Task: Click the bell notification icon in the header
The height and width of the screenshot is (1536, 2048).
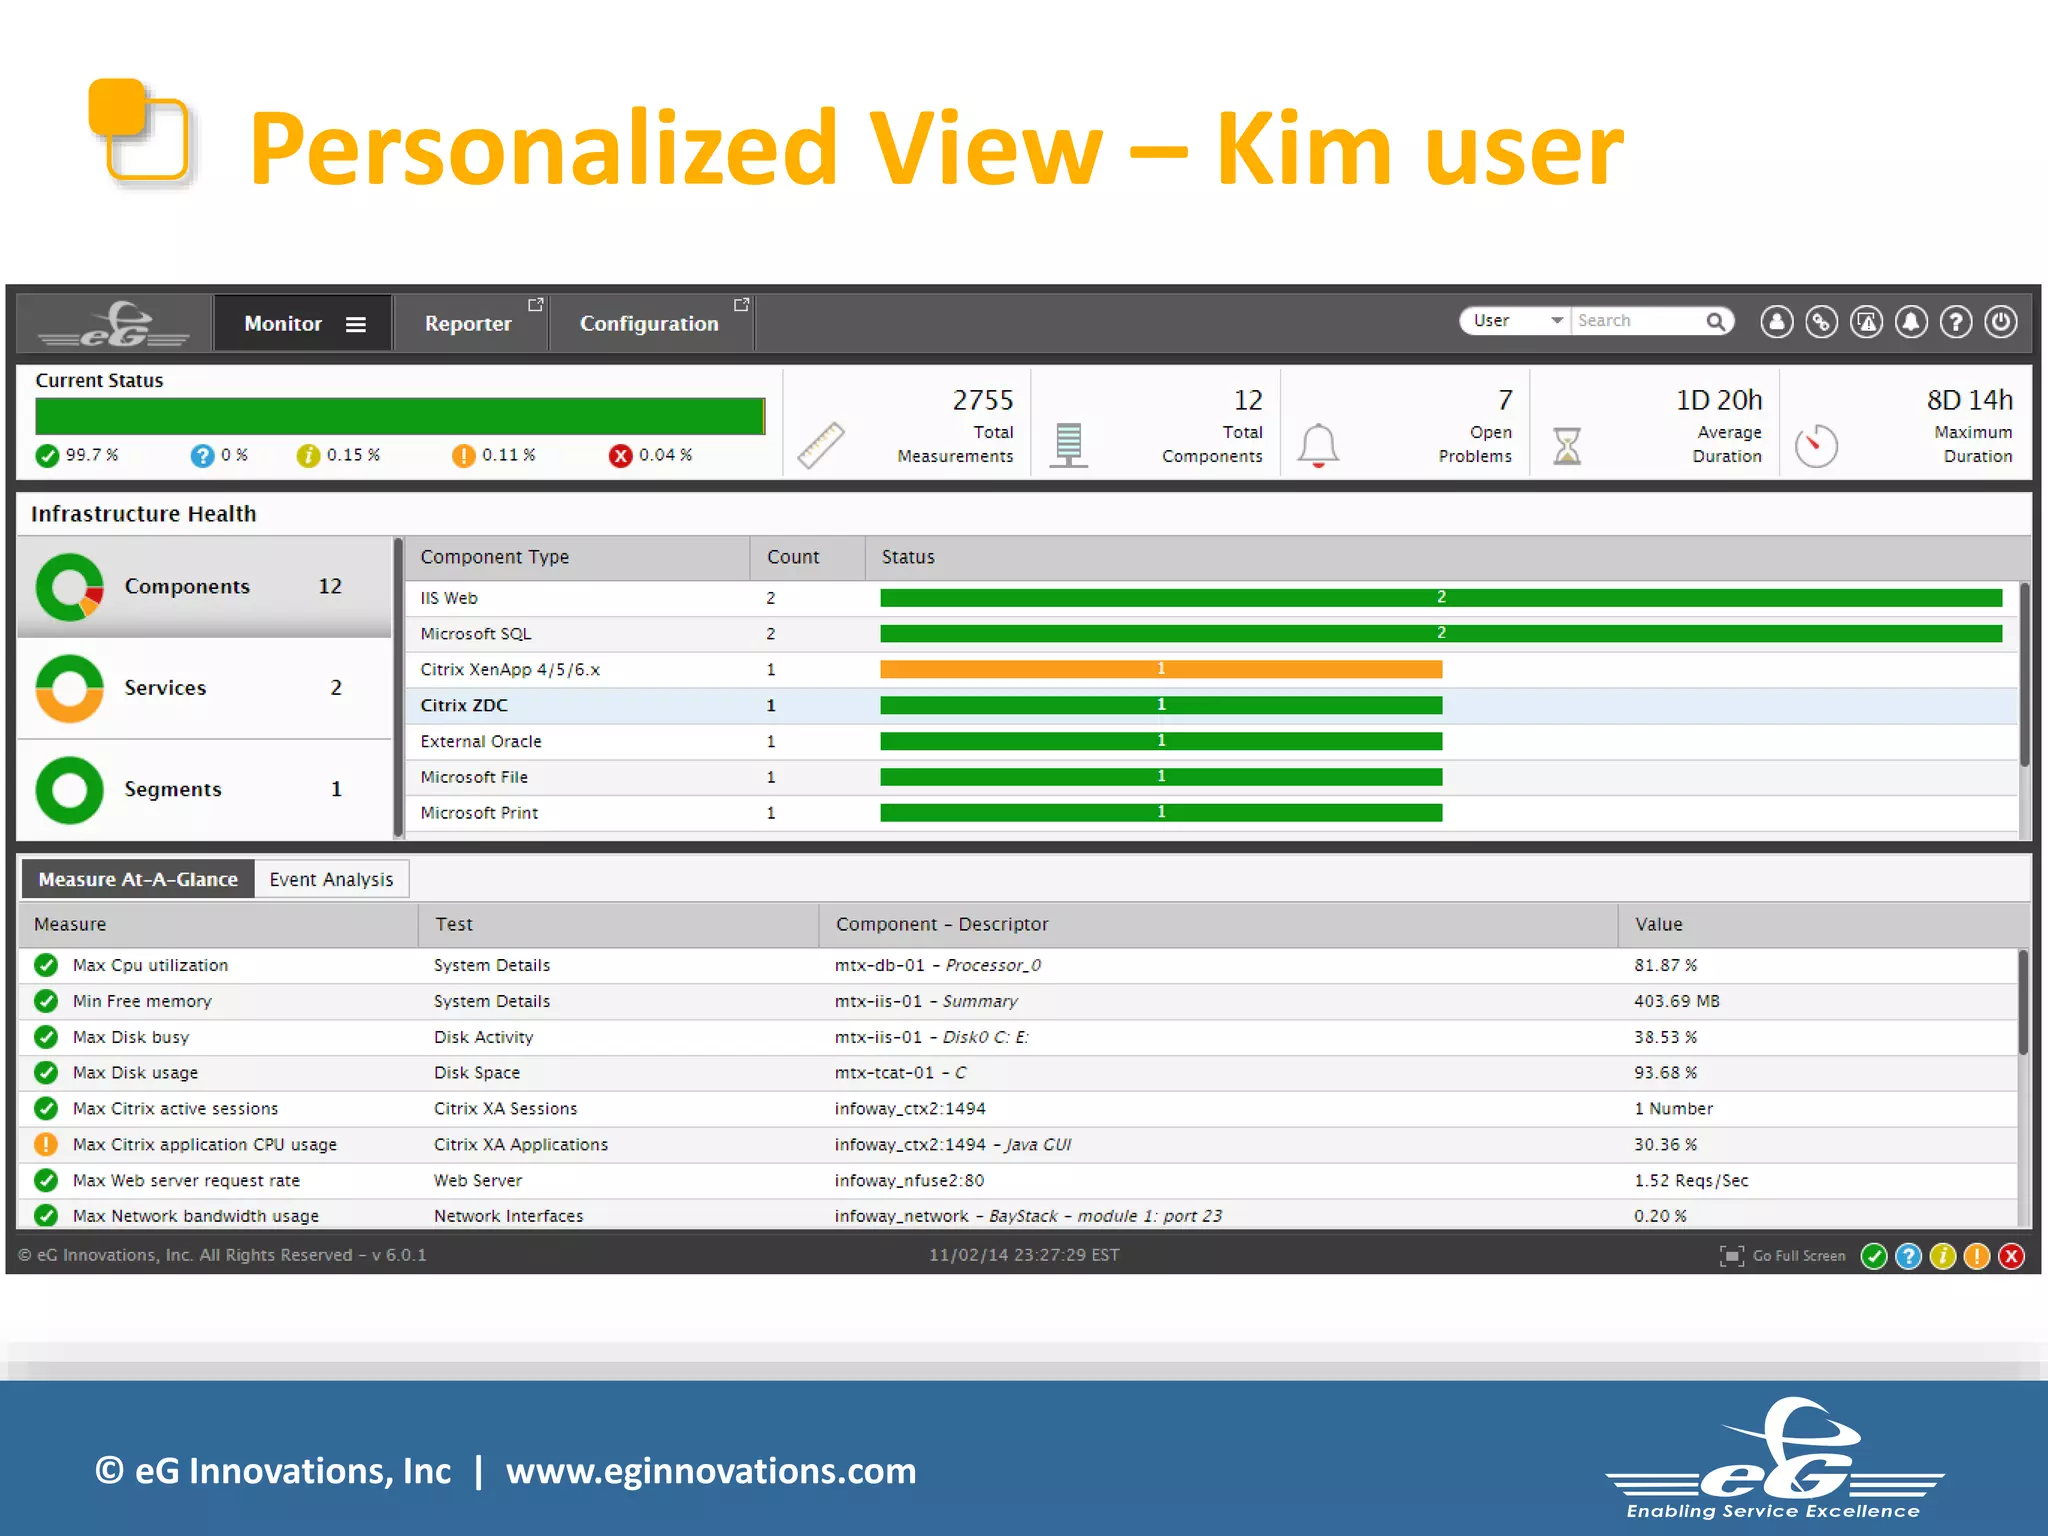Action: (x=1911, y=322)
